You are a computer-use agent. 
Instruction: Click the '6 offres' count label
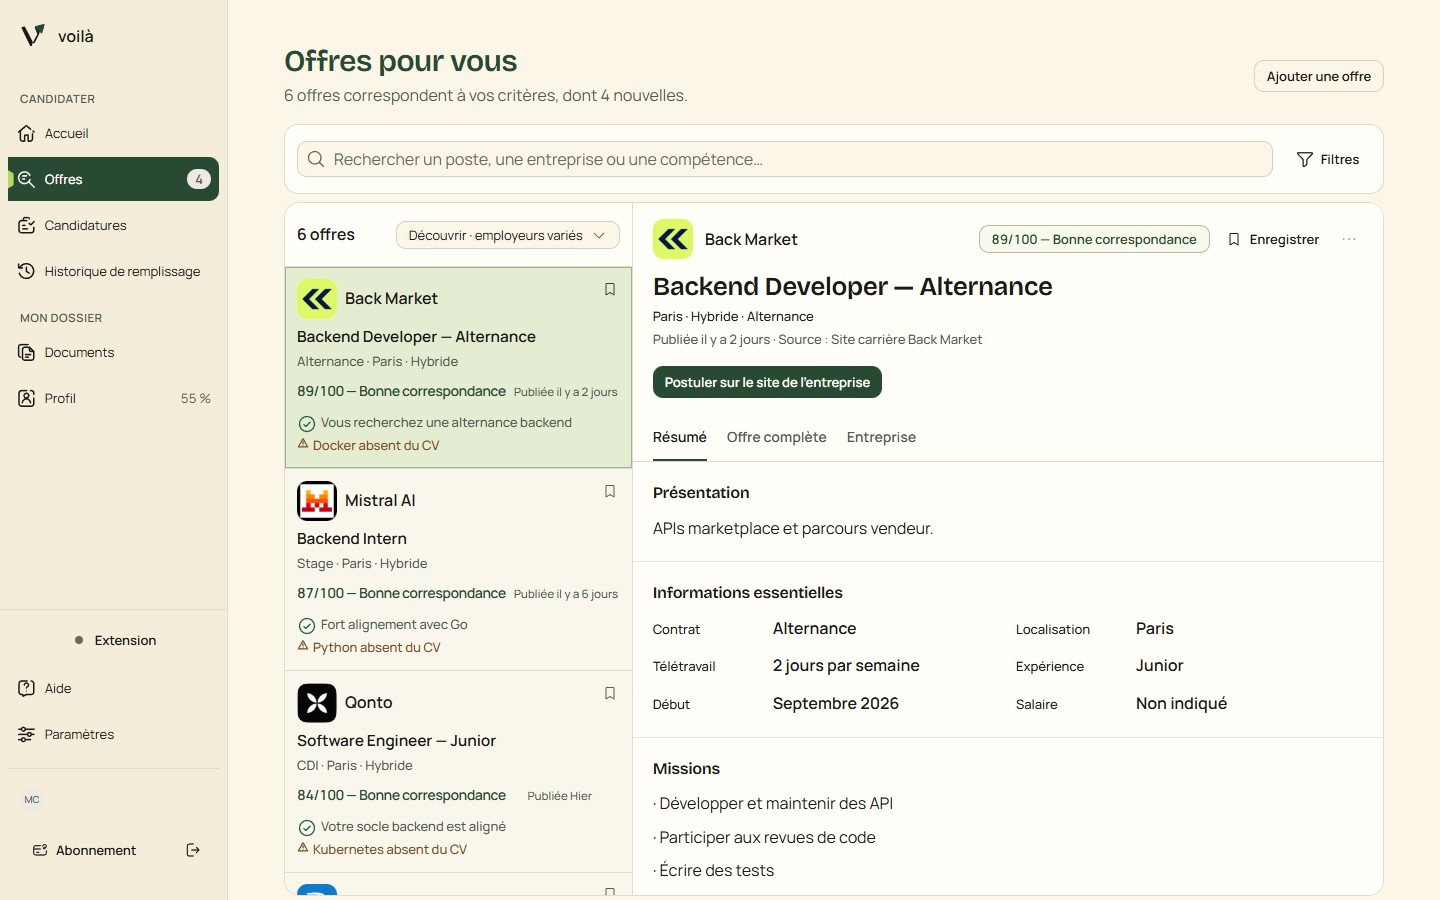point(326,235)
